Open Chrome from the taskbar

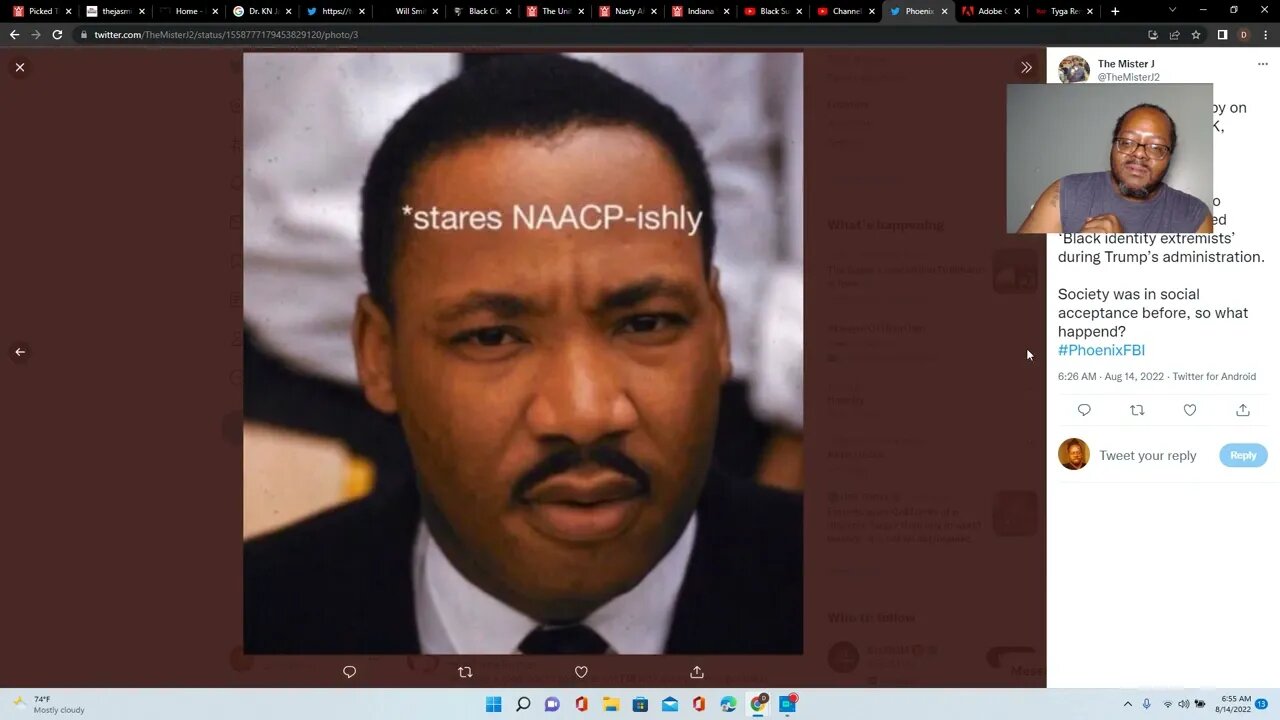[x=758, y=704]
